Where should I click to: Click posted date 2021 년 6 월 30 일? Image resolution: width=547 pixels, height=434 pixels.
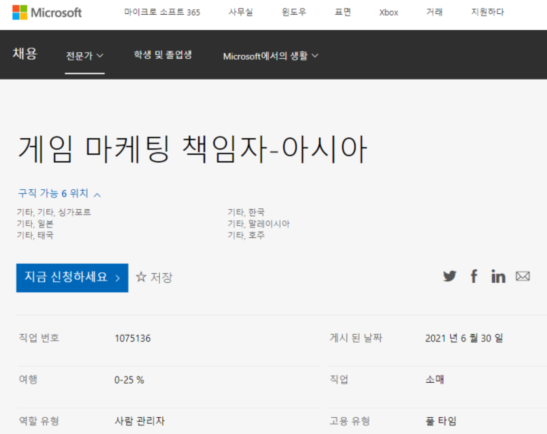point(464,338)
